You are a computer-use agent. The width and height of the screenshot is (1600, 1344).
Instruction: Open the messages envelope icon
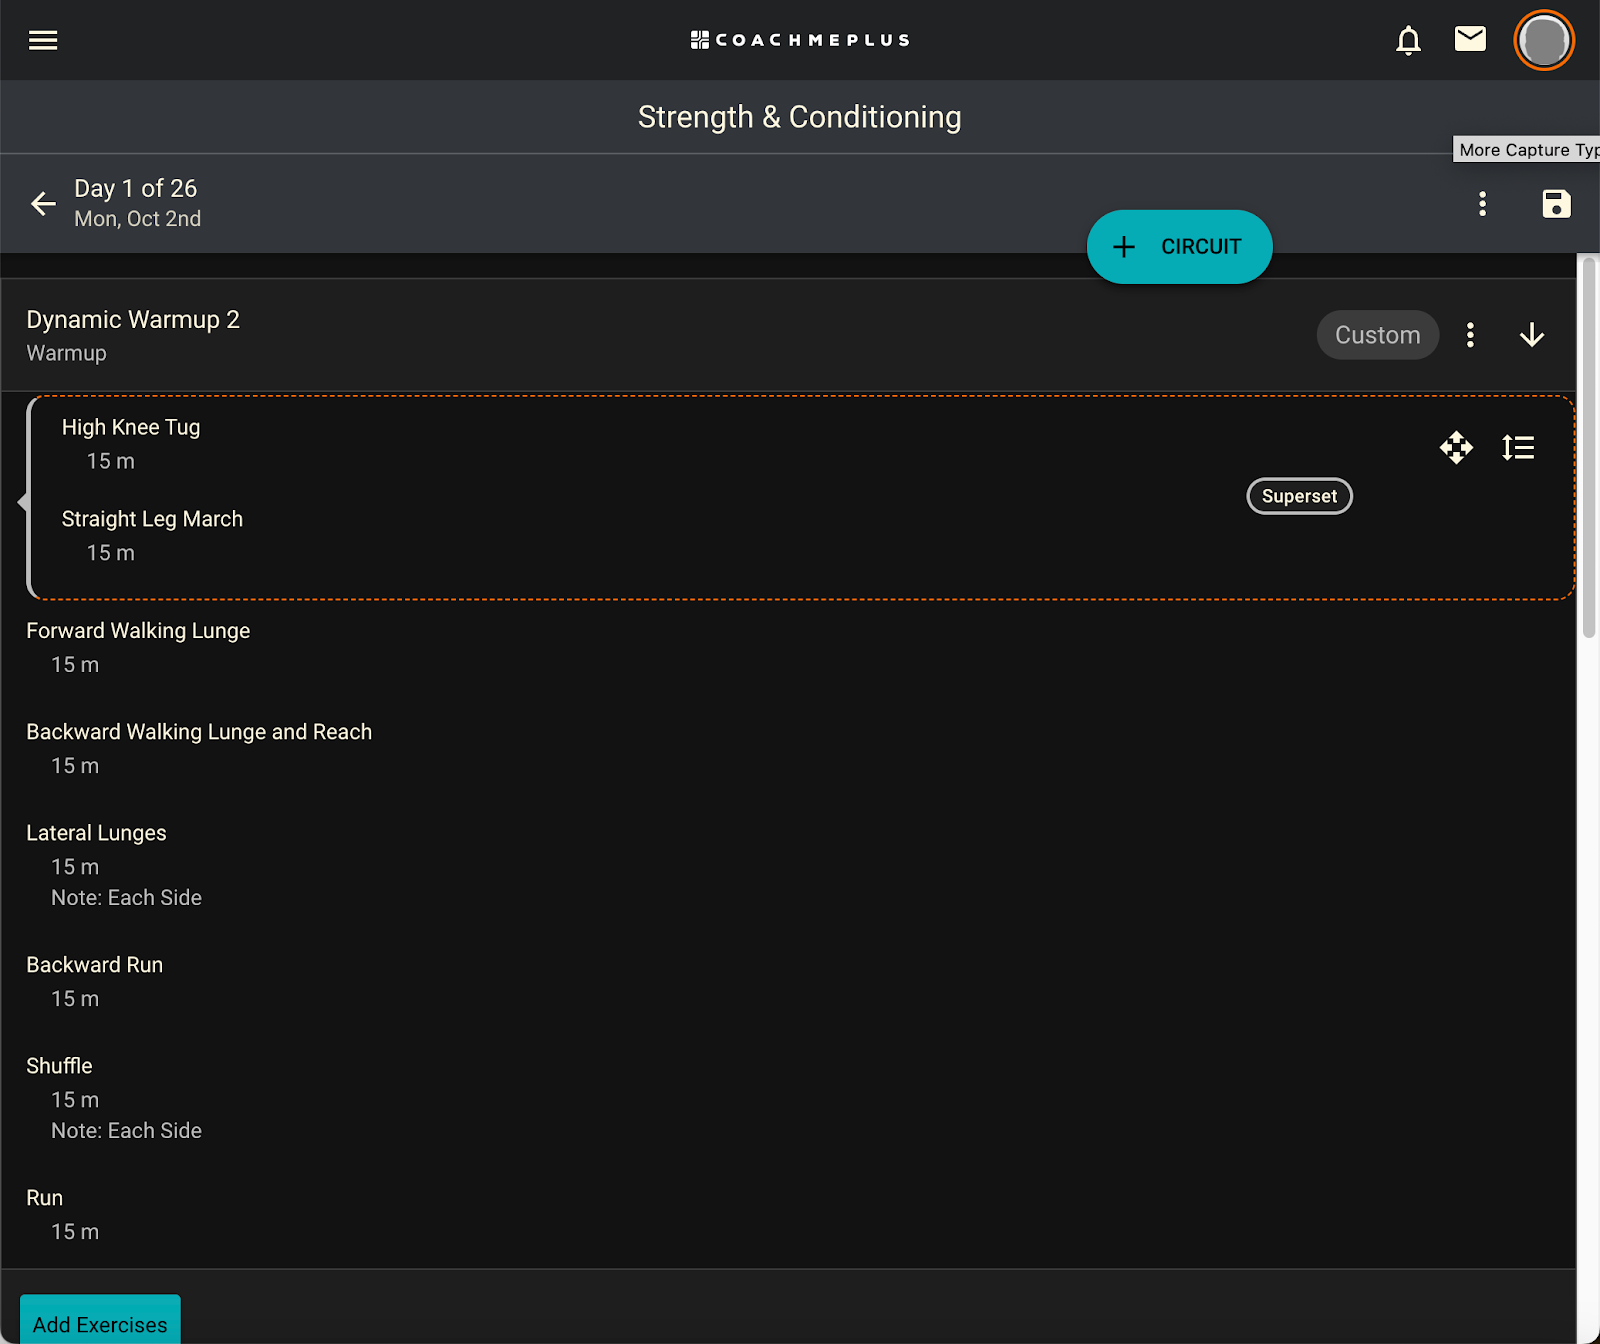1470,39
